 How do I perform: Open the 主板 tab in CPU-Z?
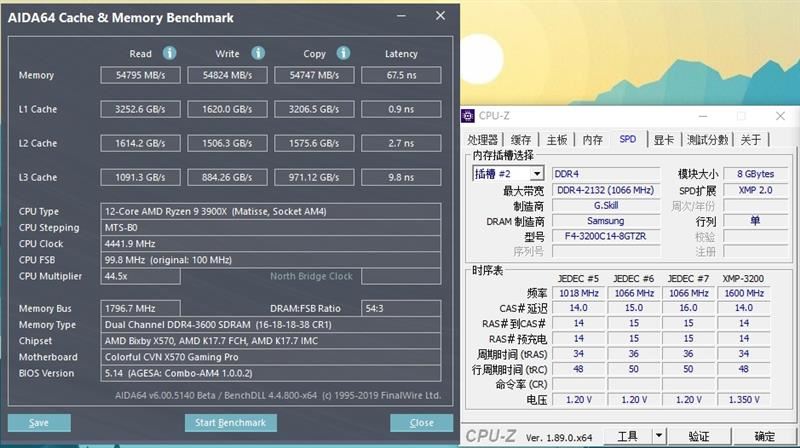click(557, 140)
